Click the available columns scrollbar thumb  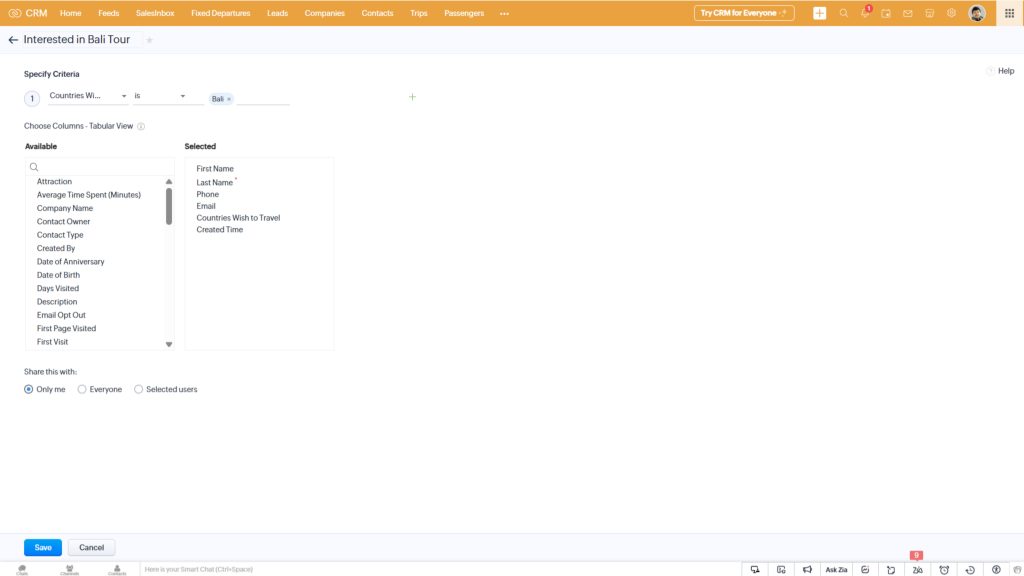169,206
